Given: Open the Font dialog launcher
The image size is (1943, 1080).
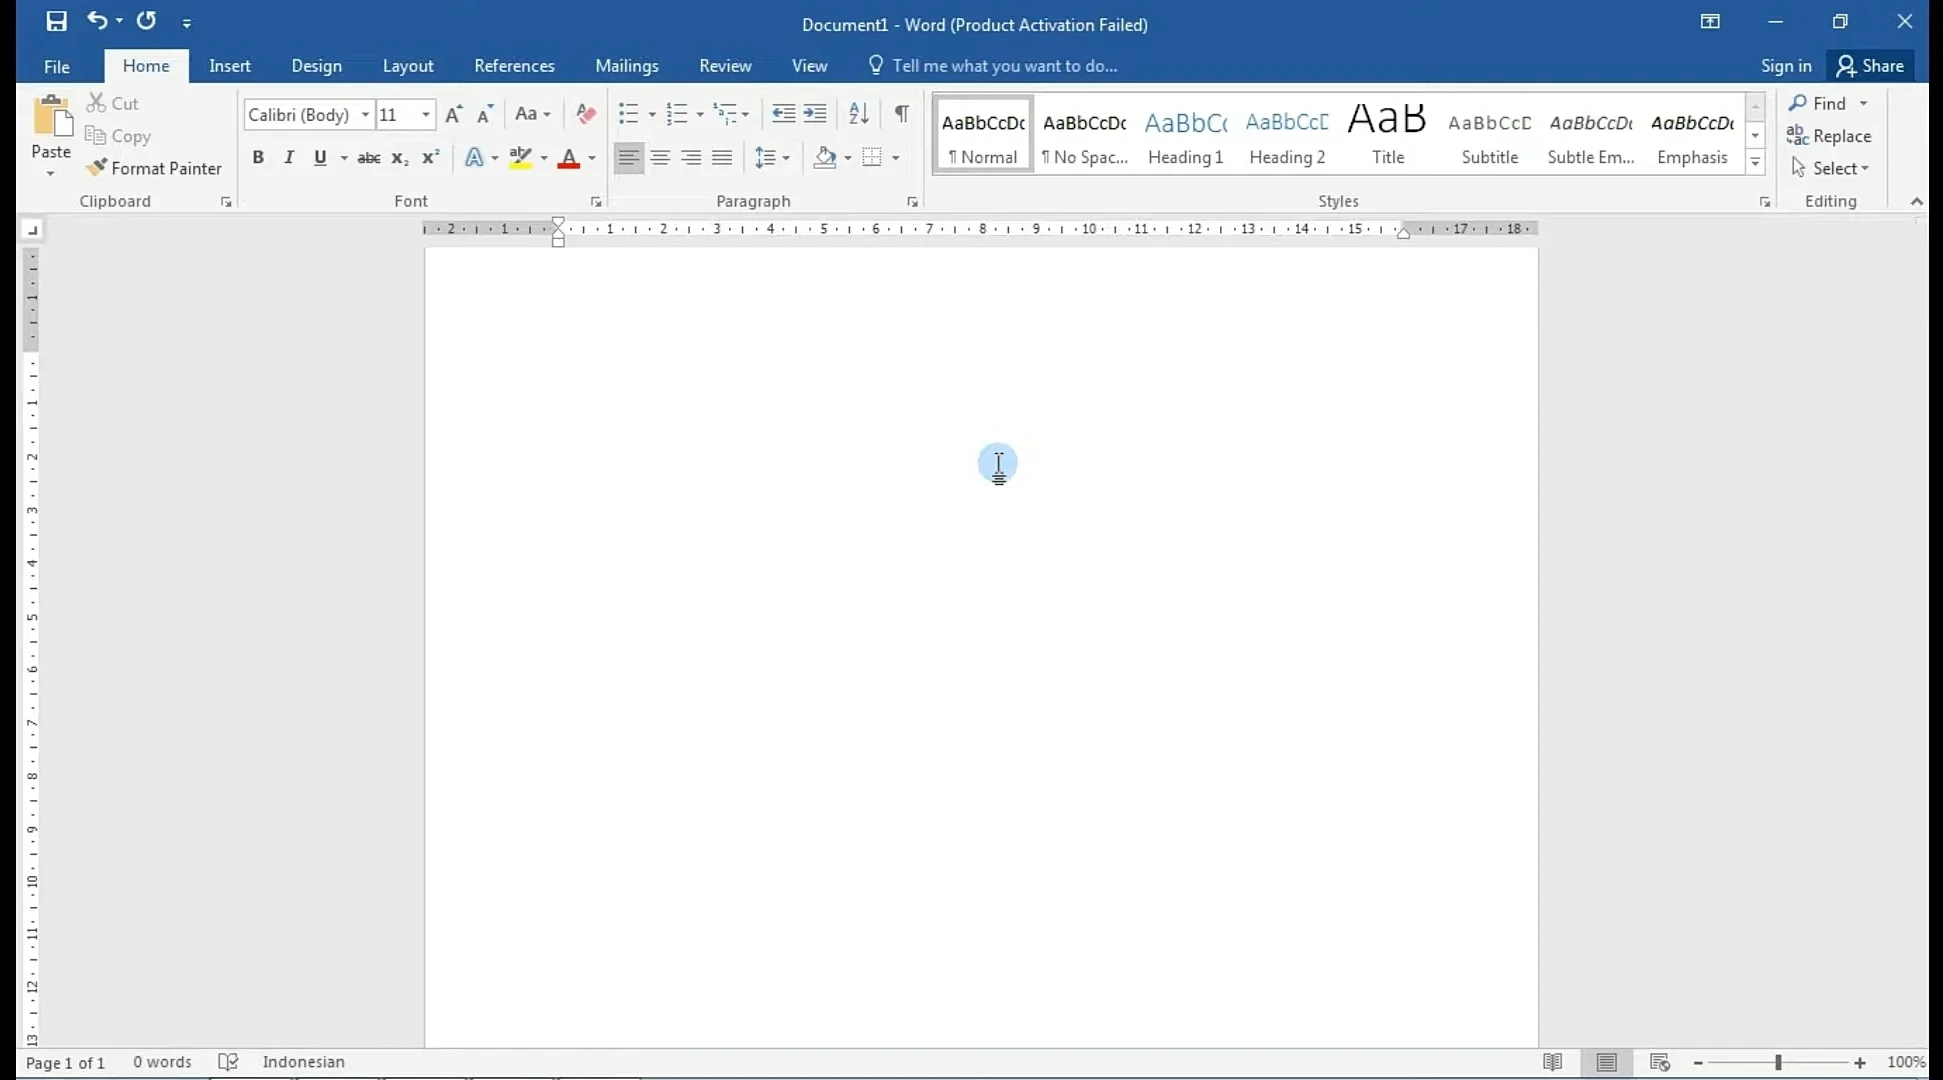Looking at the screenshot, I should [596, 202].
